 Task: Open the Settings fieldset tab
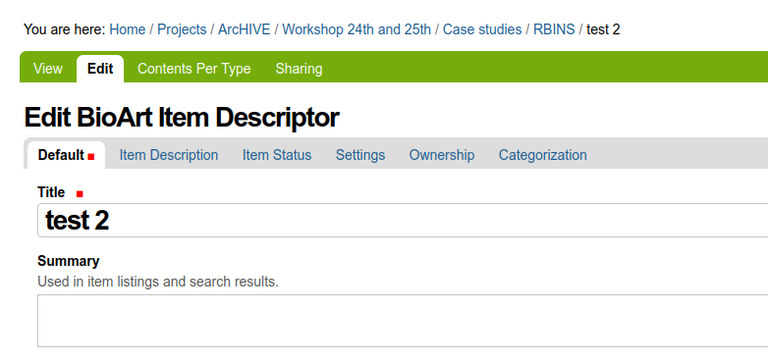(x=360, y=155)
